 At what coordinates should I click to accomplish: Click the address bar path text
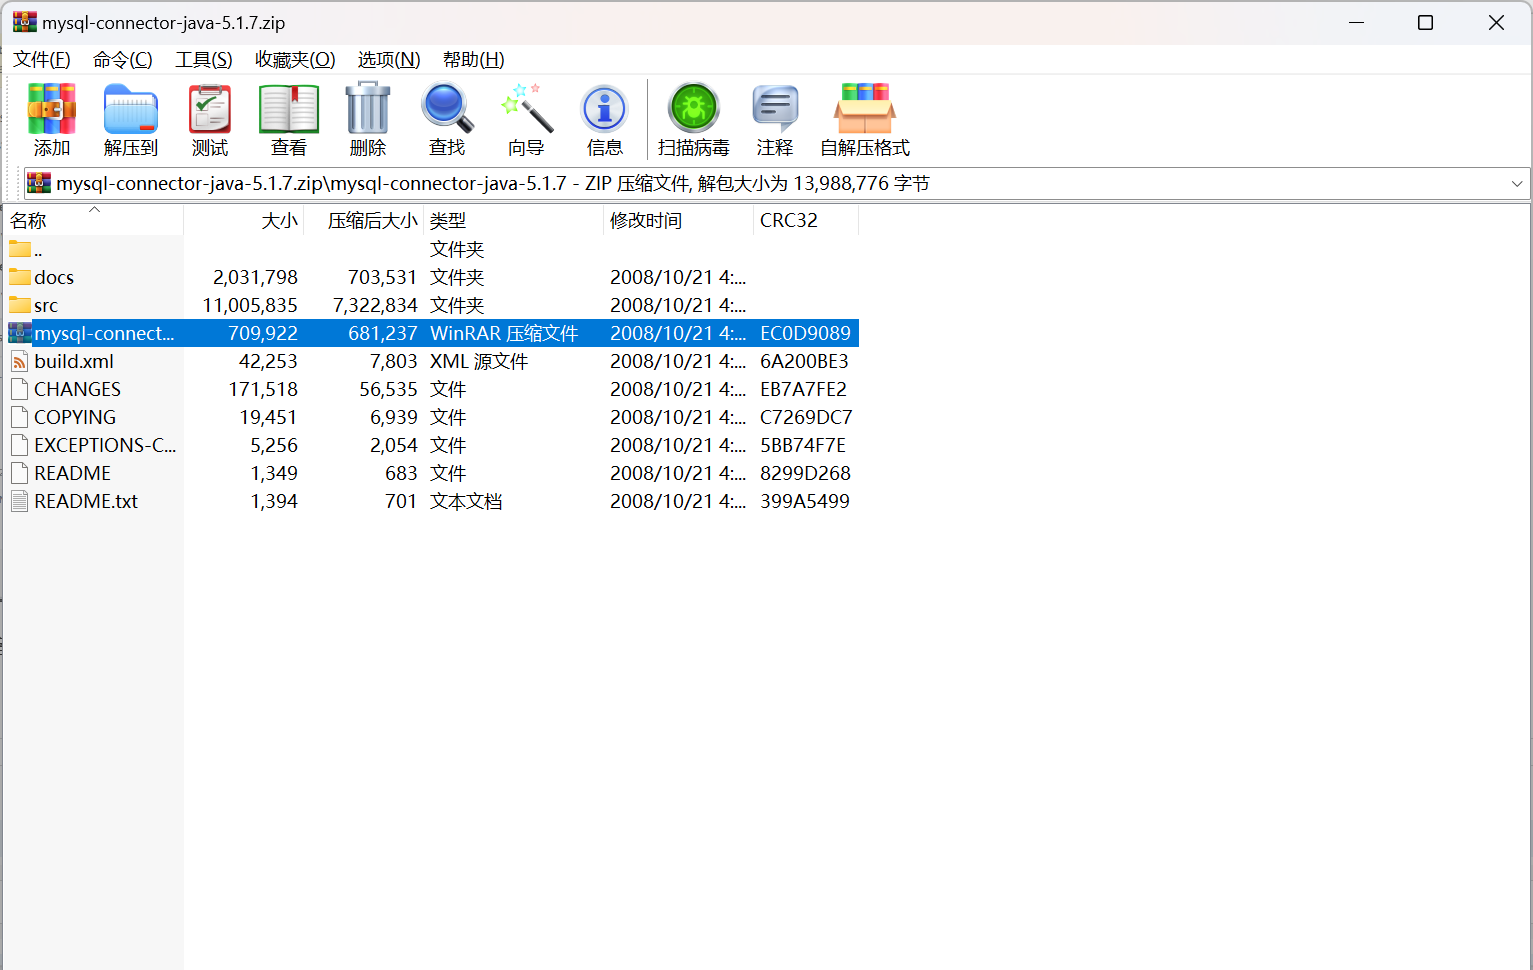click(493, 183)
